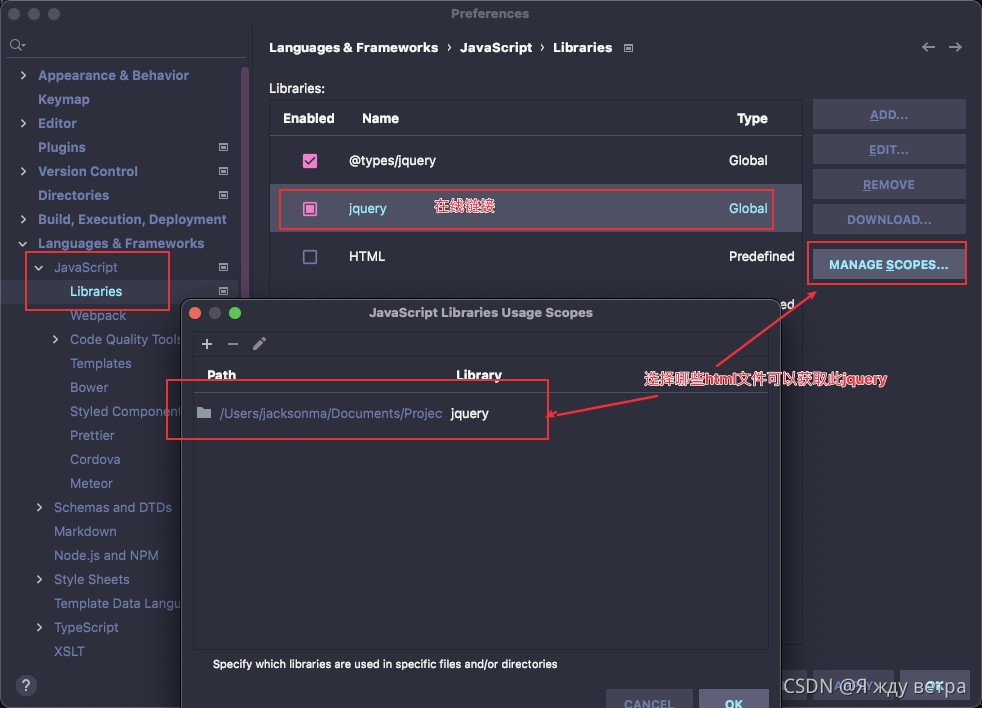Edit scope with the pencil icon
Image resolution: width=982 pixels, height=708 pixels.
click(x=259, y=344)
